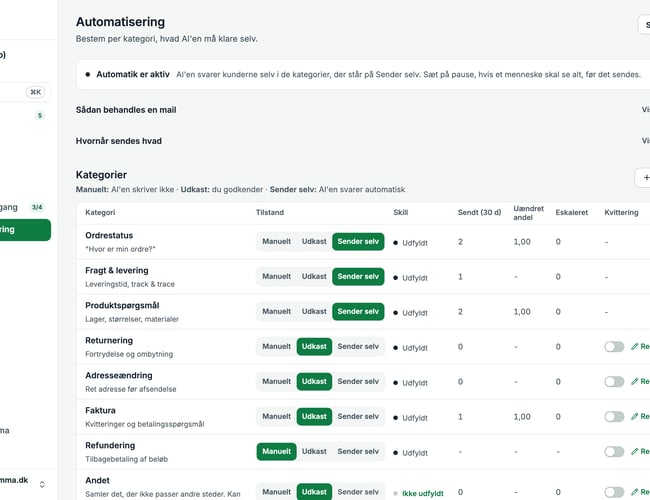Set Andet to Sender selv
The height and width of the screenshot is (500, 650).
click(x=358, y=492)
